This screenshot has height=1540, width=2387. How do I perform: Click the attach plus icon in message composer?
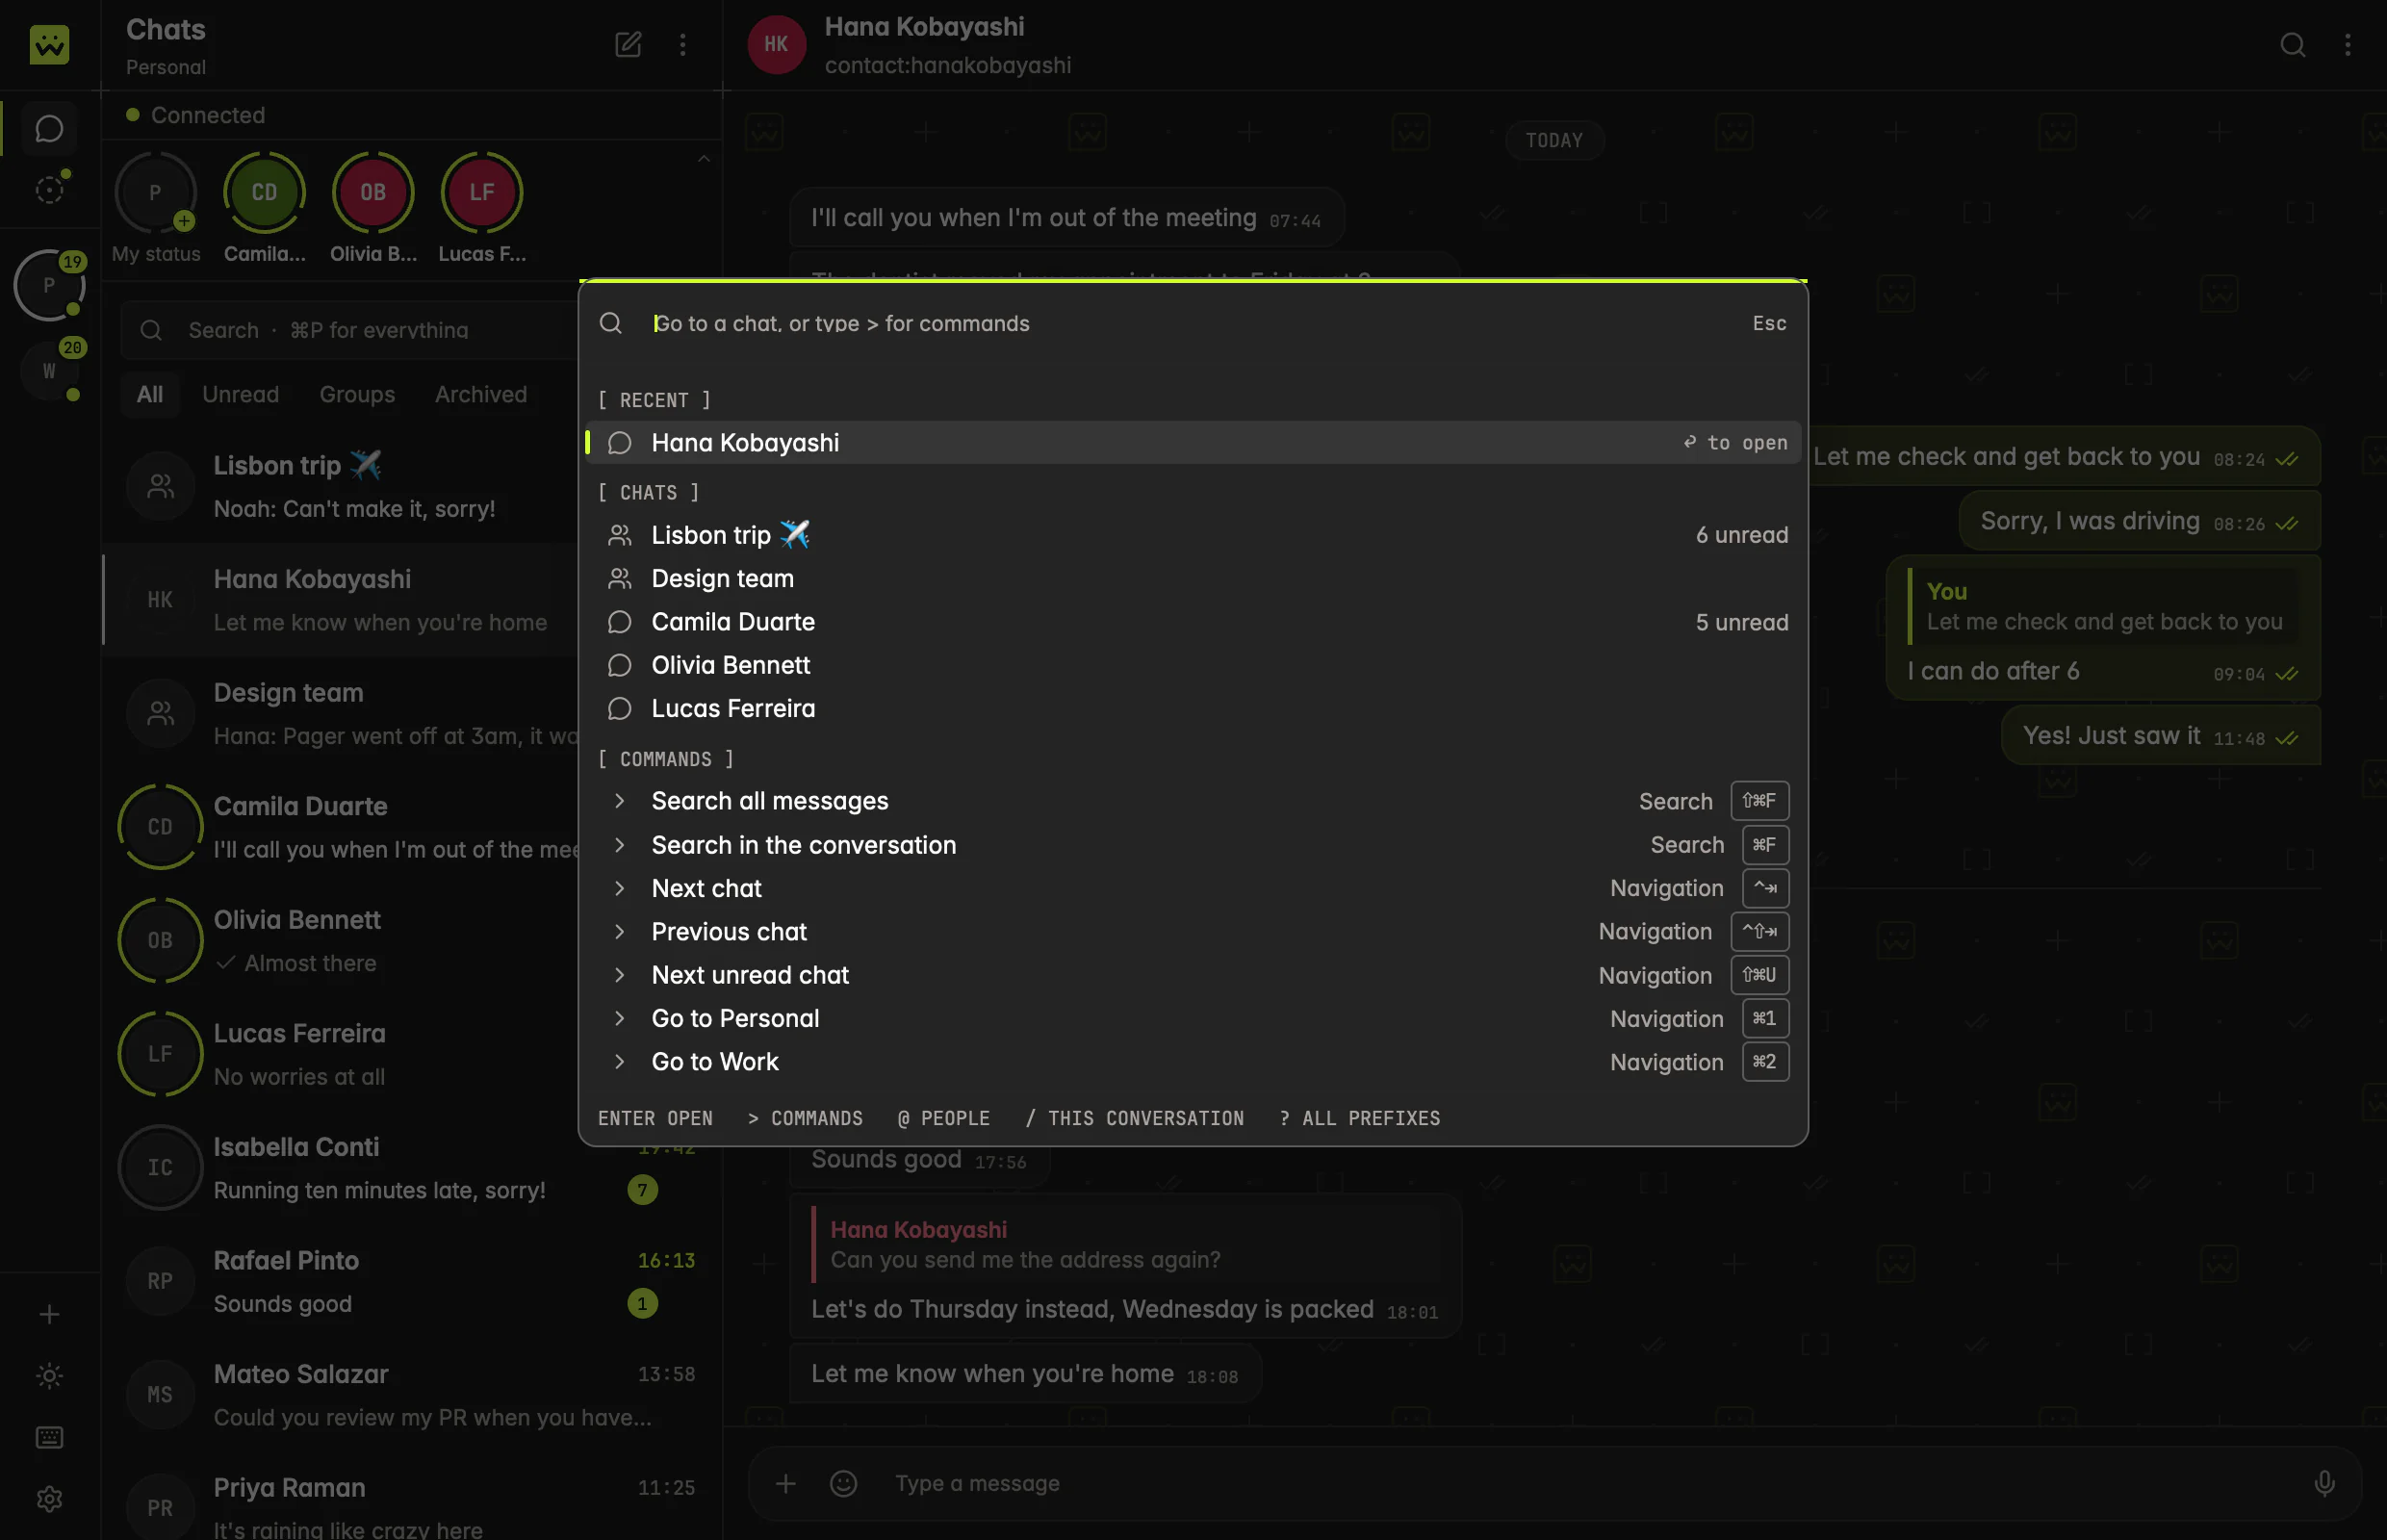click(786, 1483)
